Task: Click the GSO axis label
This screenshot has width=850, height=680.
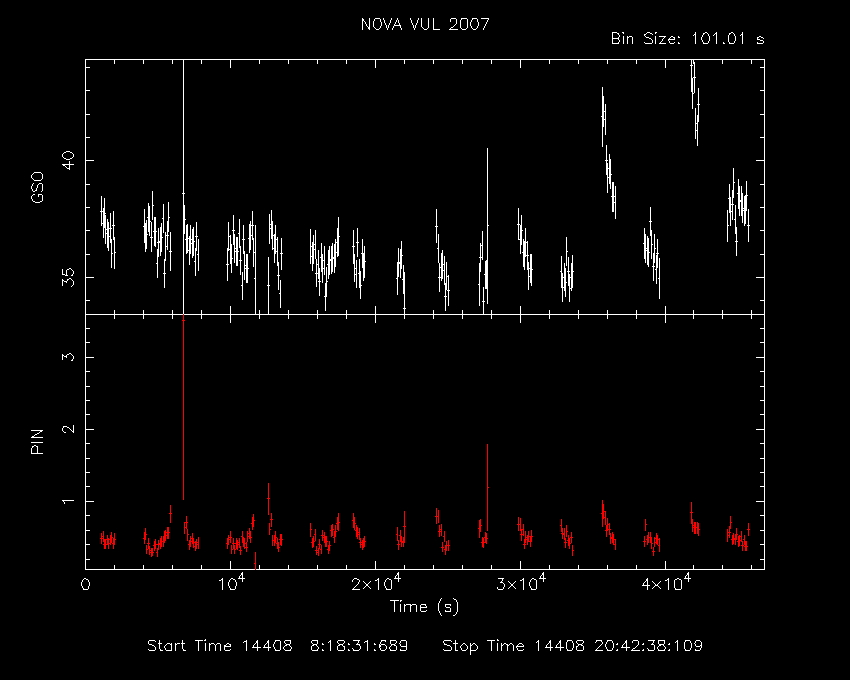Action: (37, 187)
